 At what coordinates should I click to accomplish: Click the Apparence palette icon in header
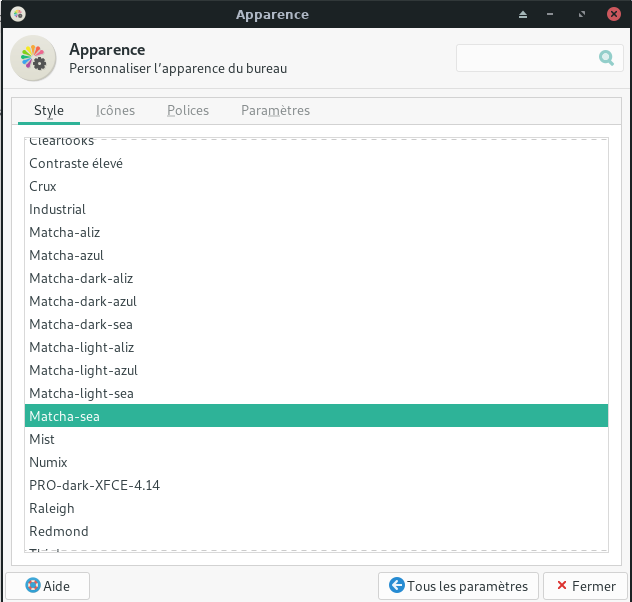point(33,59)
